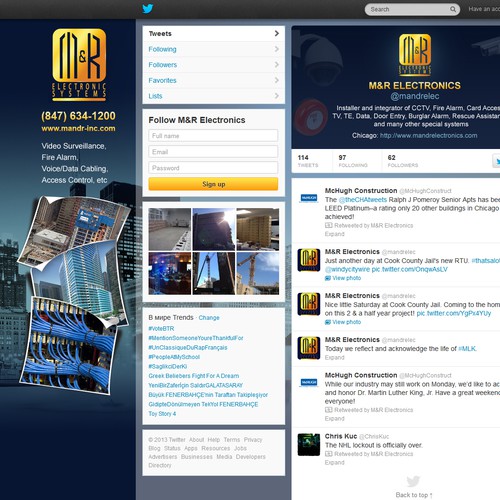The image size is (500, 500).
Task: Click M&R Electronics profile header logo
Action: (x=415, y=55)
